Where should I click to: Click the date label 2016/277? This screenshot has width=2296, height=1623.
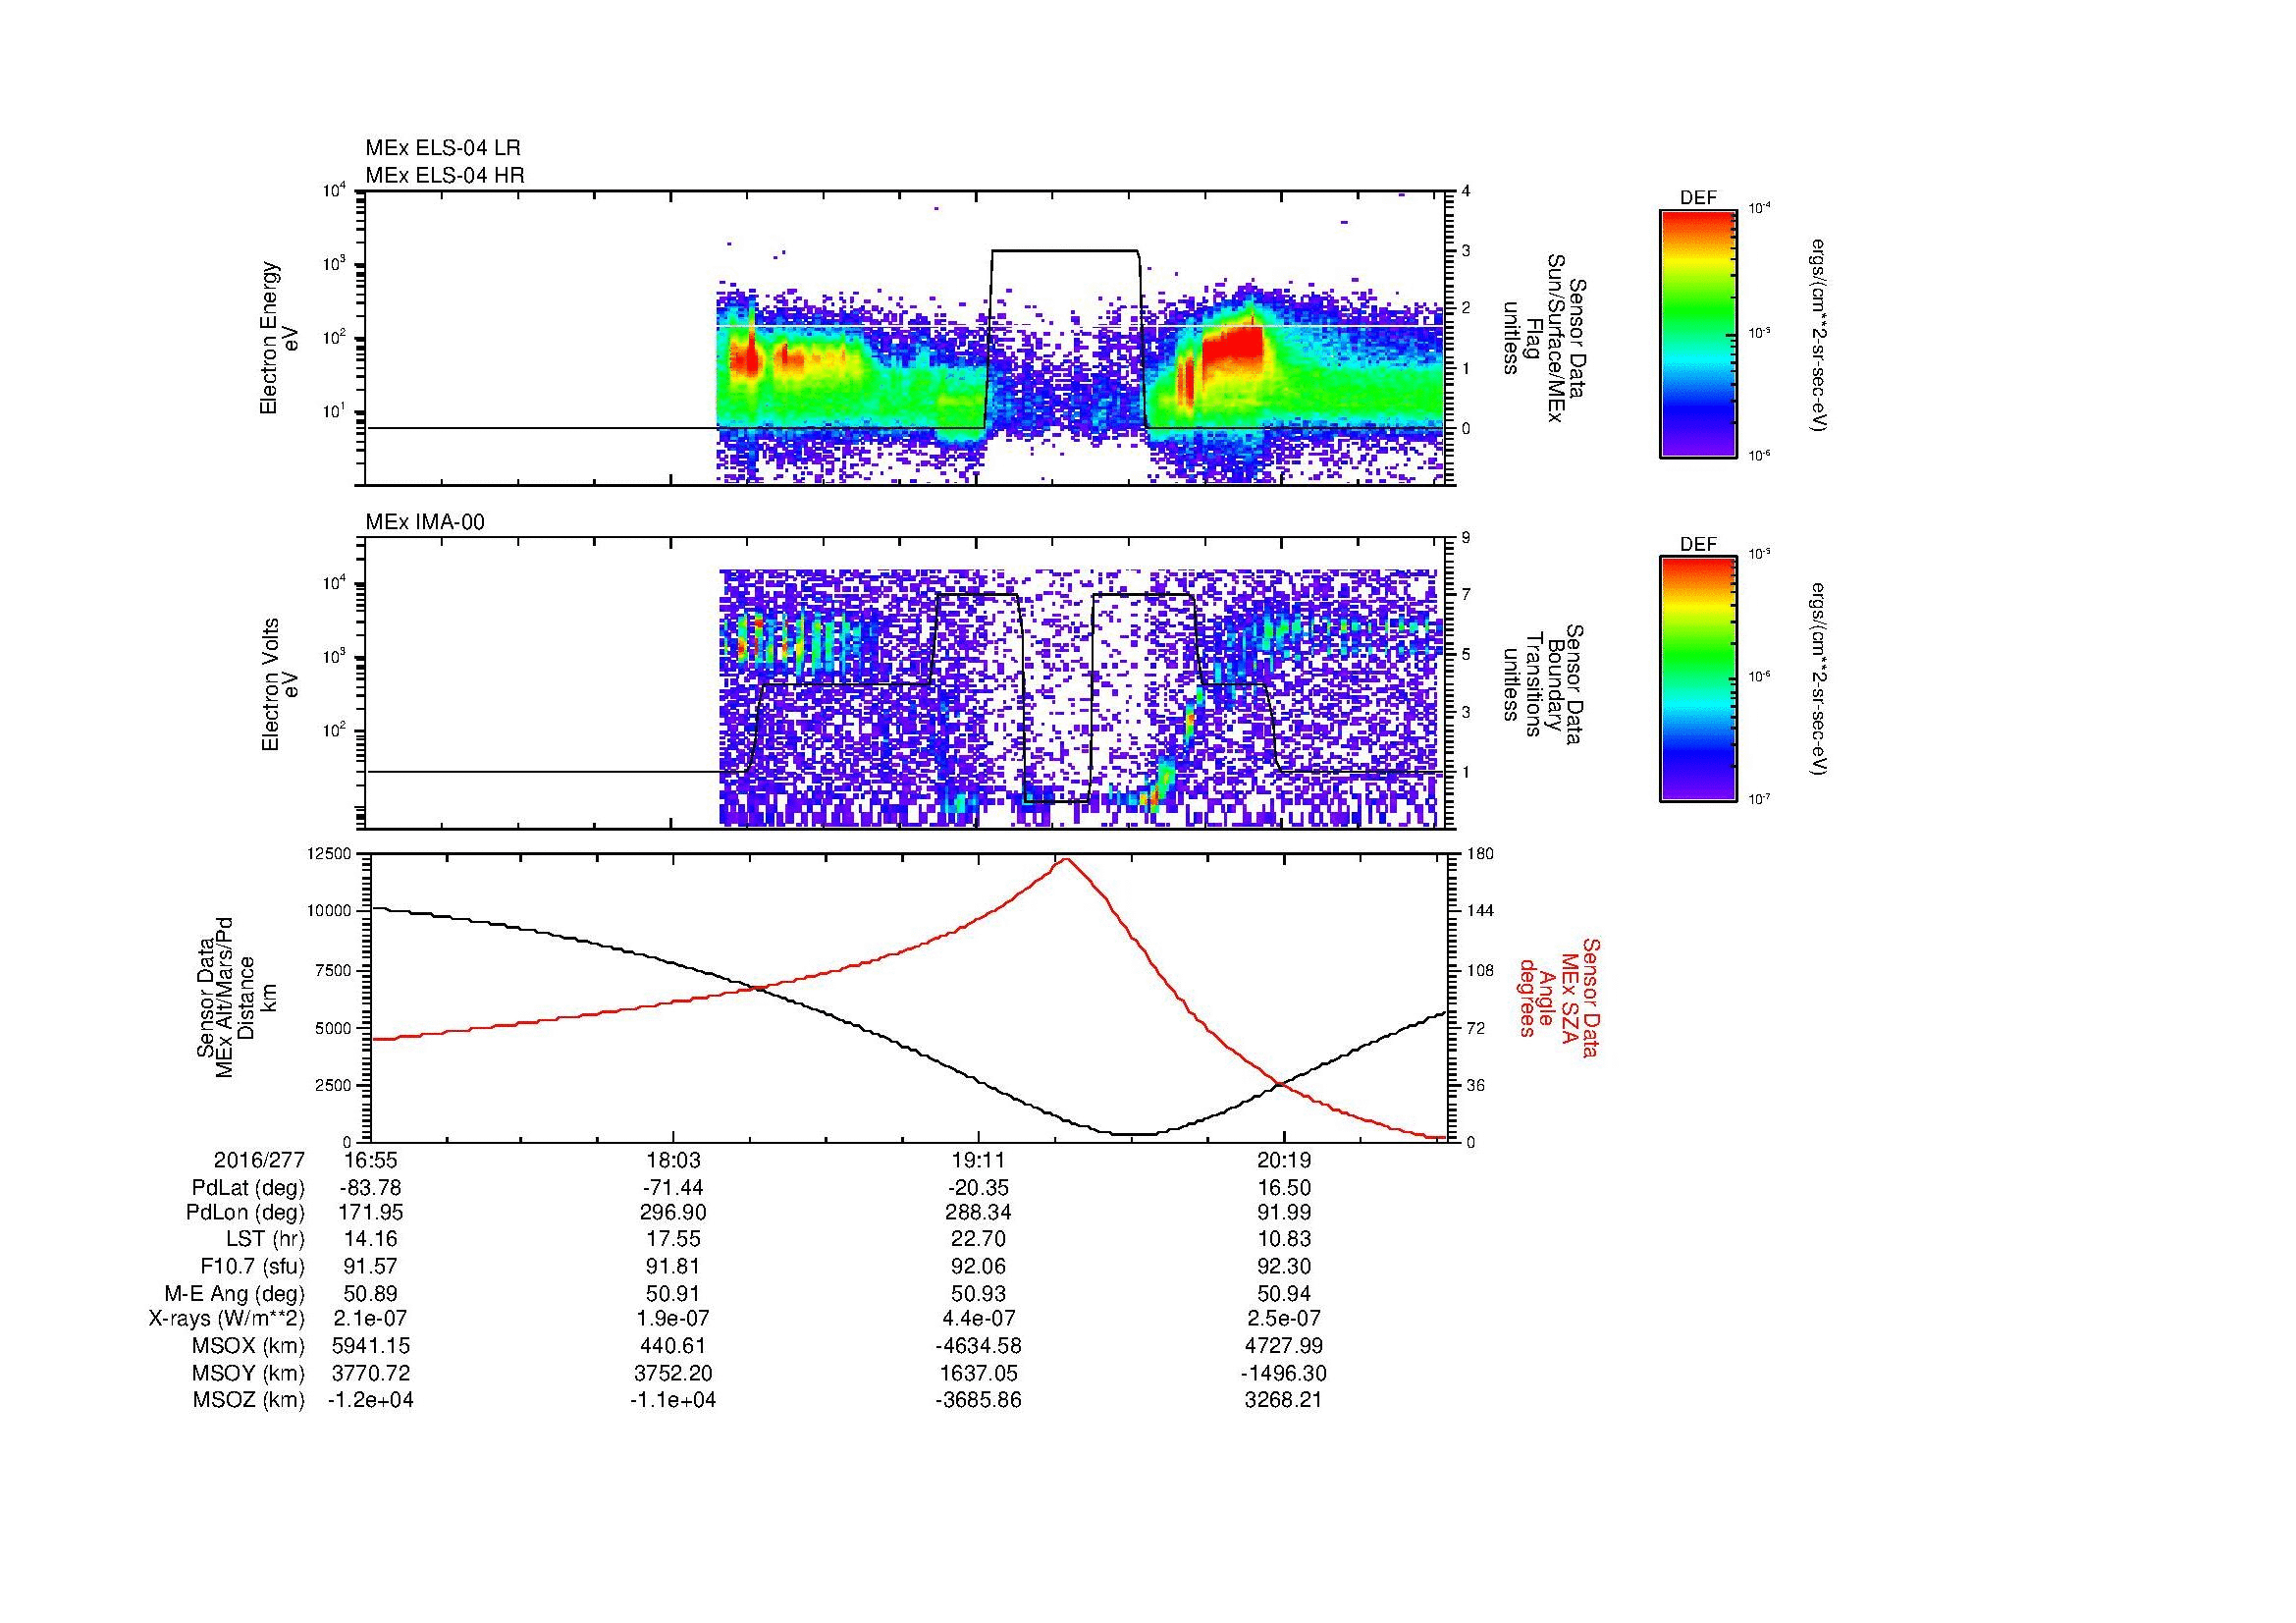tap(259, 1161)
